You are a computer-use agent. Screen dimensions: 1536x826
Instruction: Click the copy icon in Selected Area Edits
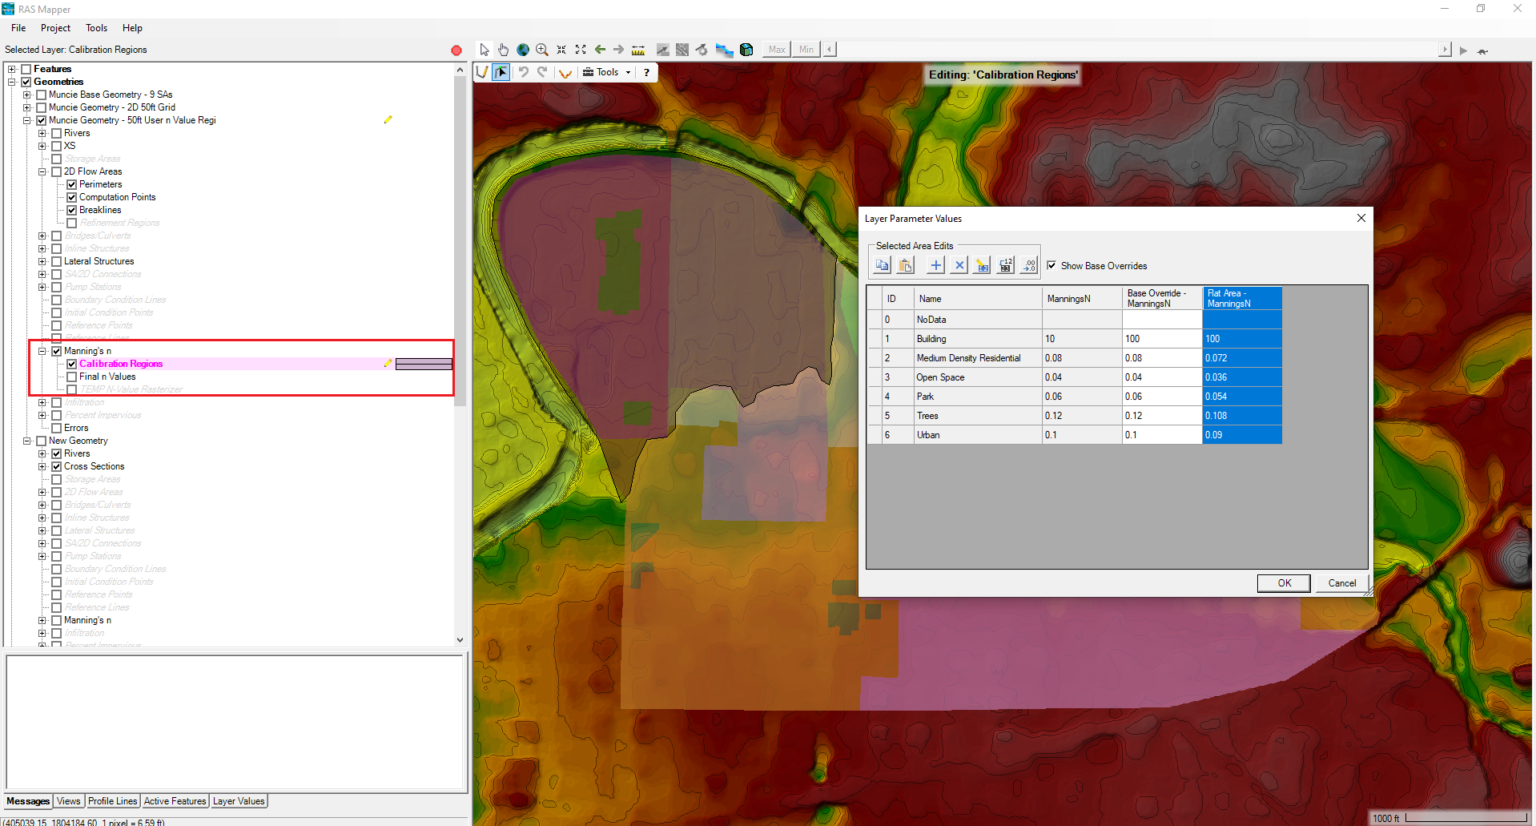click(882, 265)
